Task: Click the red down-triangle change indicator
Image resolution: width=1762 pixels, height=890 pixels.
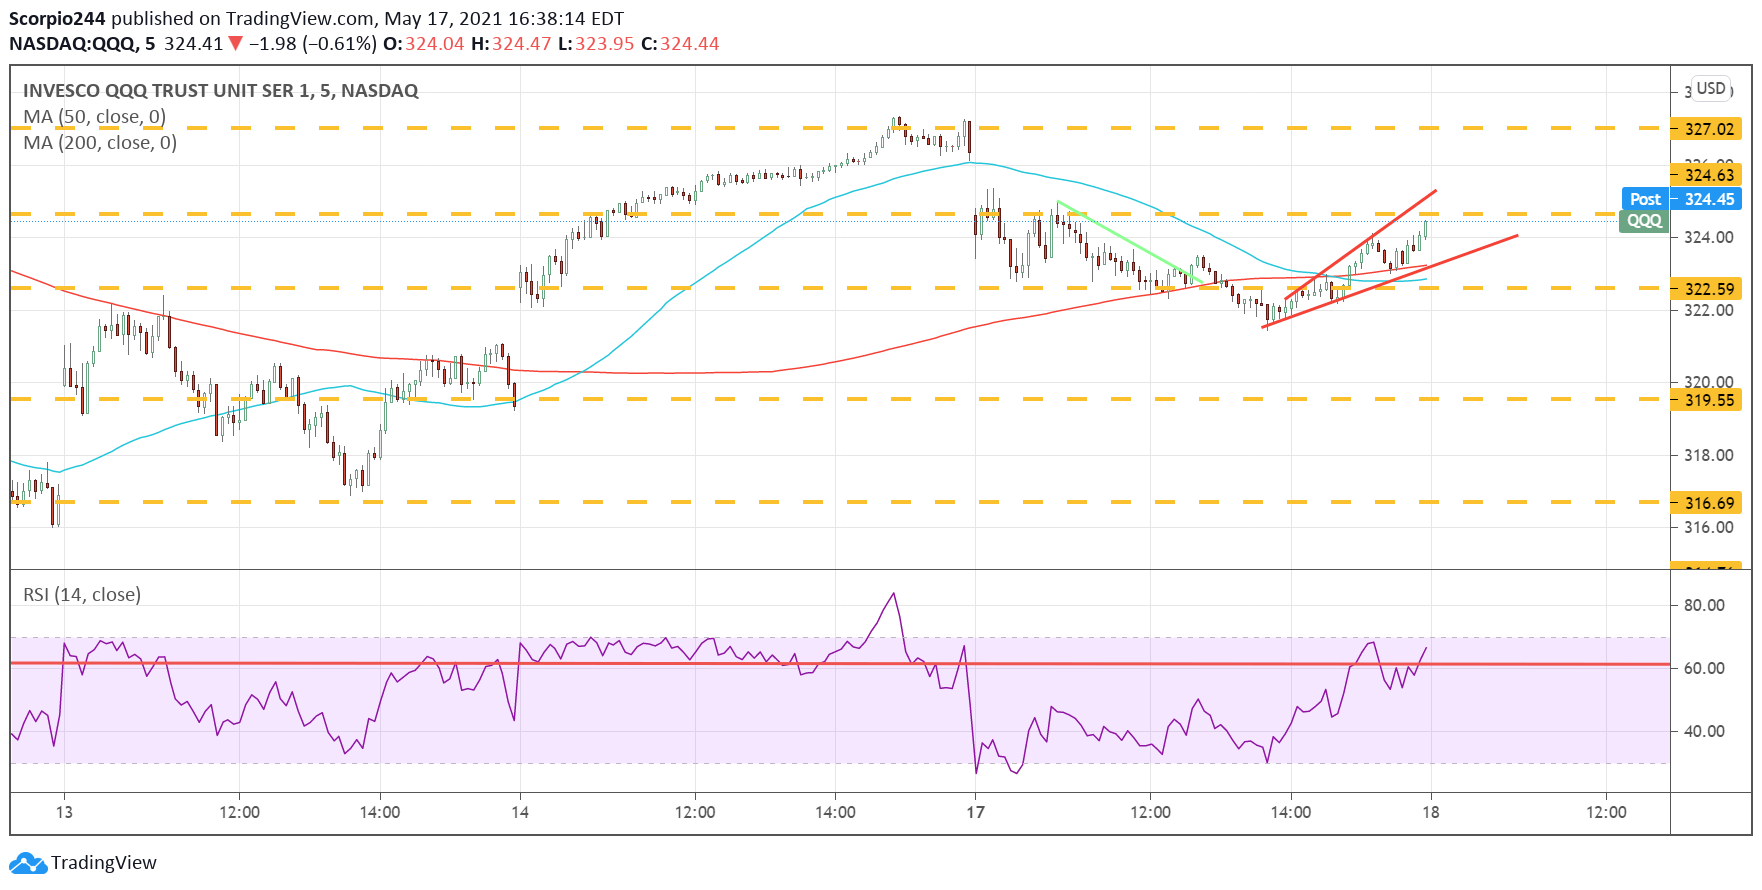Action: (x=235, y=43)
